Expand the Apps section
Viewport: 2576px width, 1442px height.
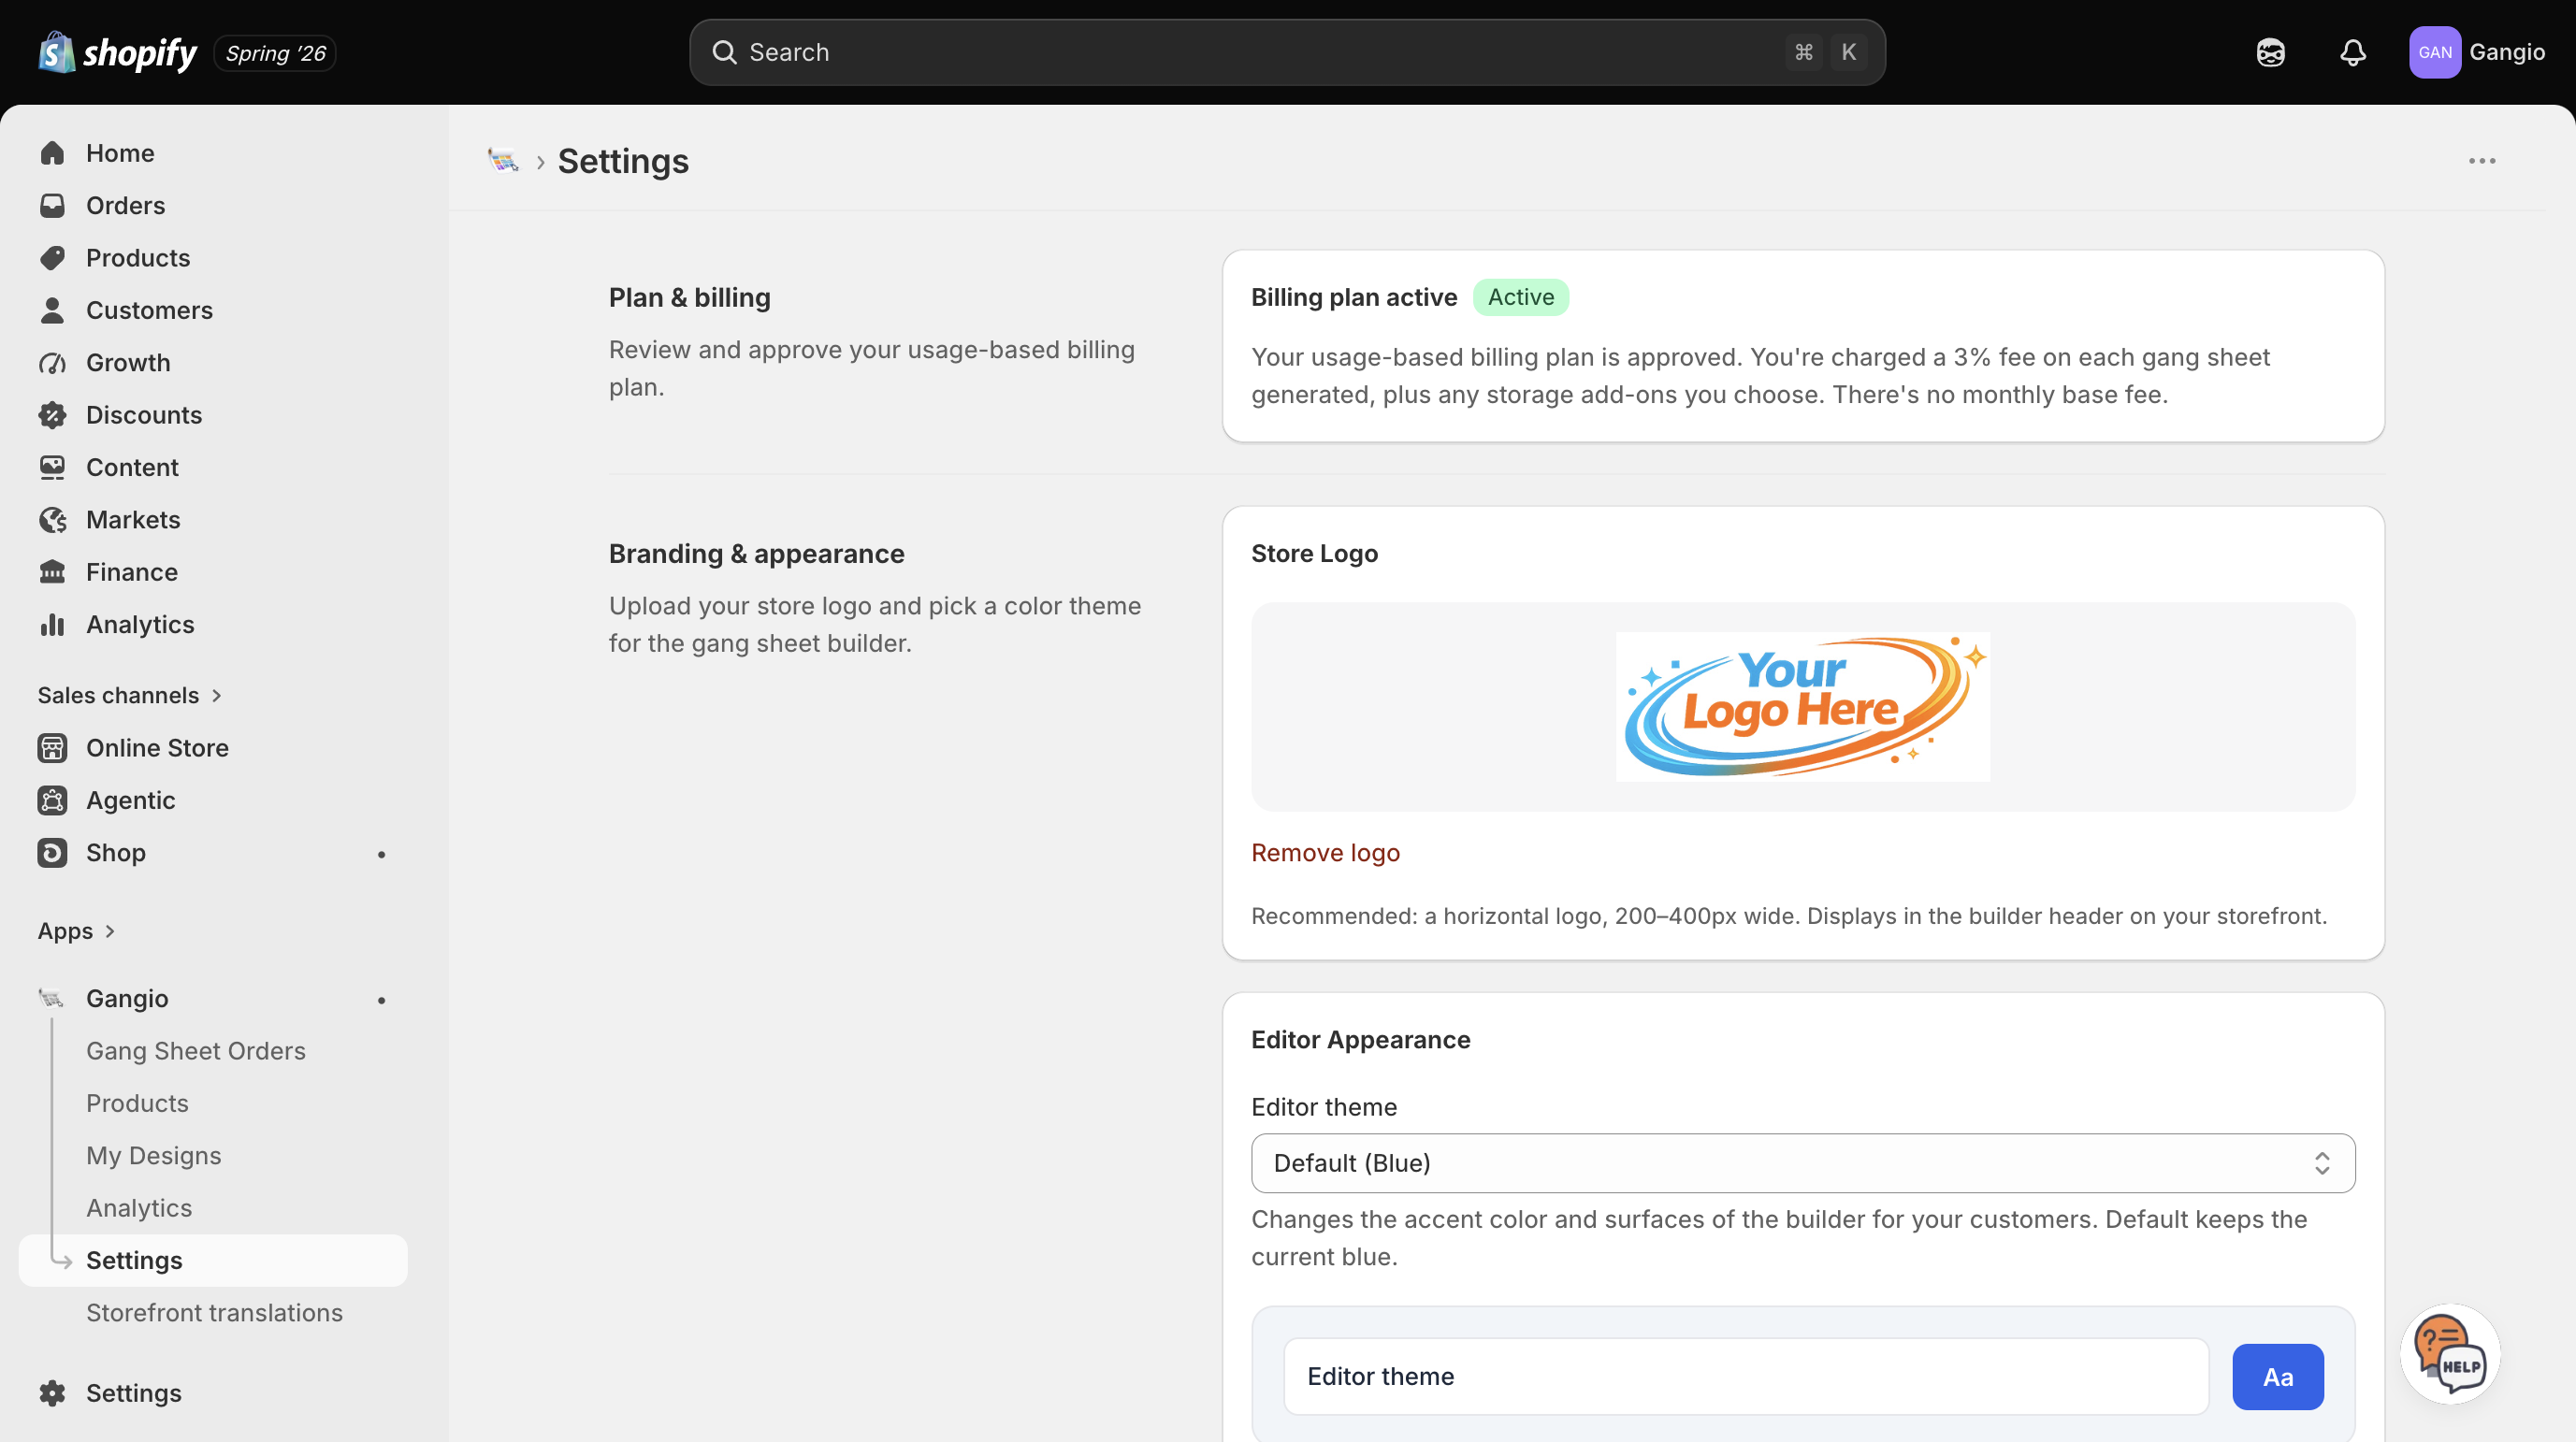click(x=76, y=931)
